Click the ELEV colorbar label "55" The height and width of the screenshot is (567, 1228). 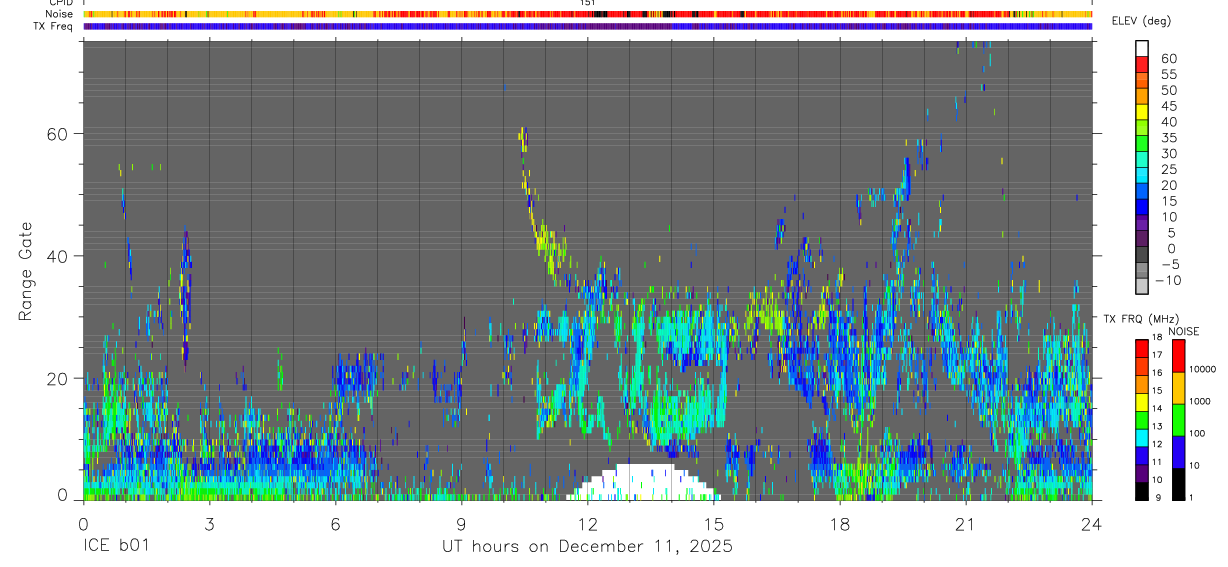pyautogui.click(x=1167, y=75)
